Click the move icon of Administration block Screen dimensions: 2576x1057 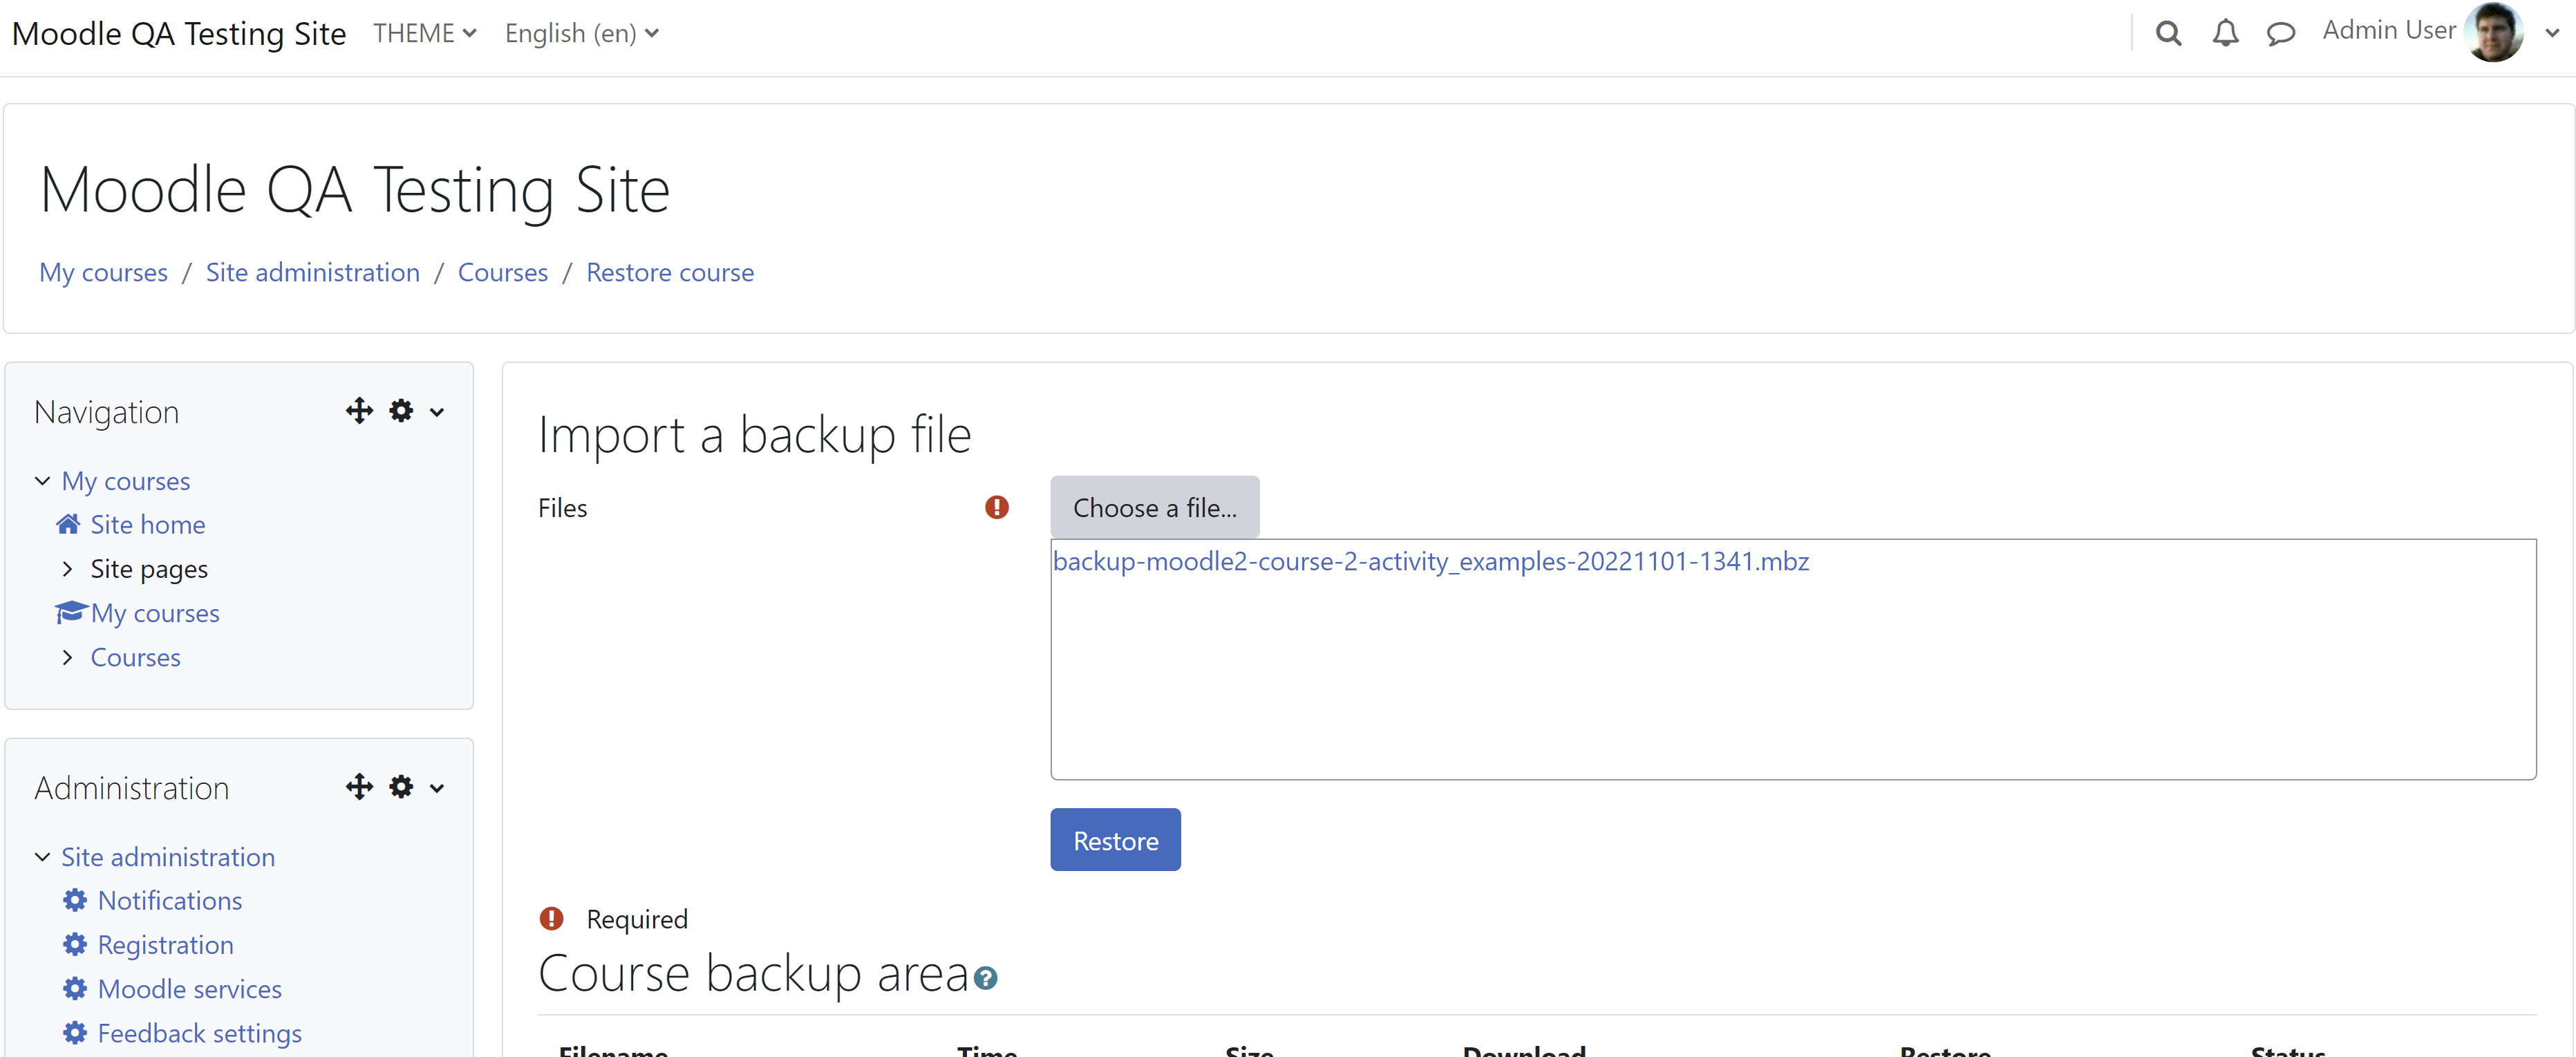(x=359, y=787)
